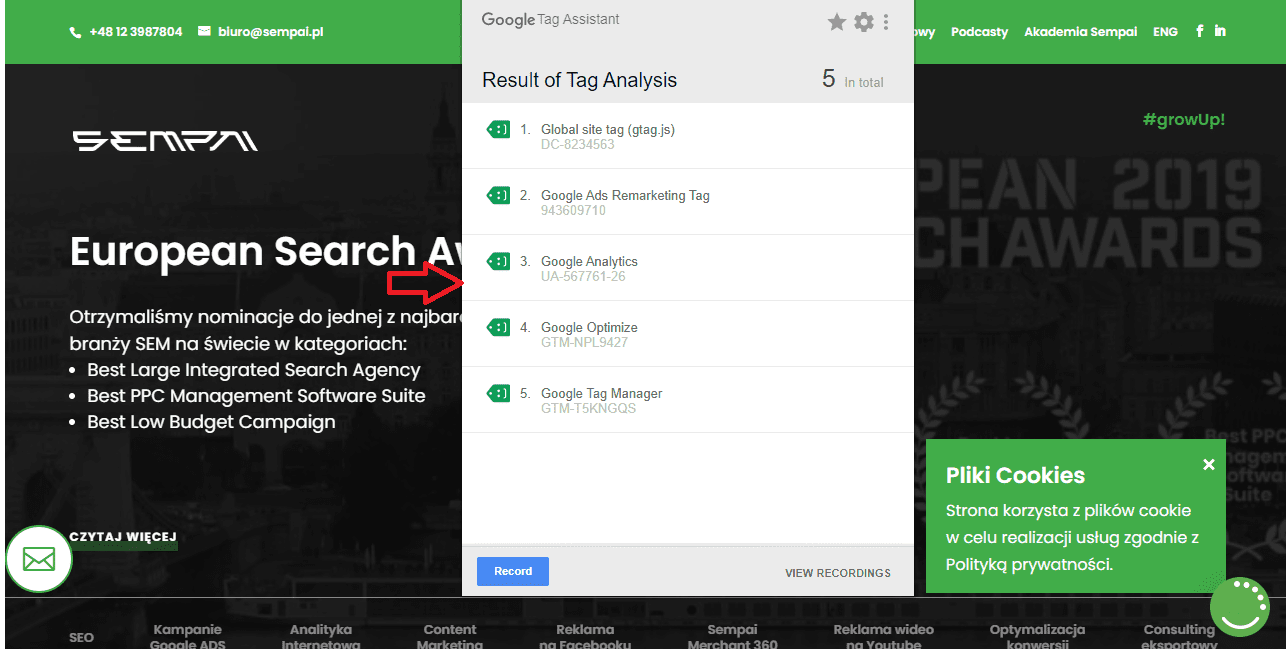Click the envelope icon beside biuro@sempai.pl
1286x649 pixels.
(205, 31)
